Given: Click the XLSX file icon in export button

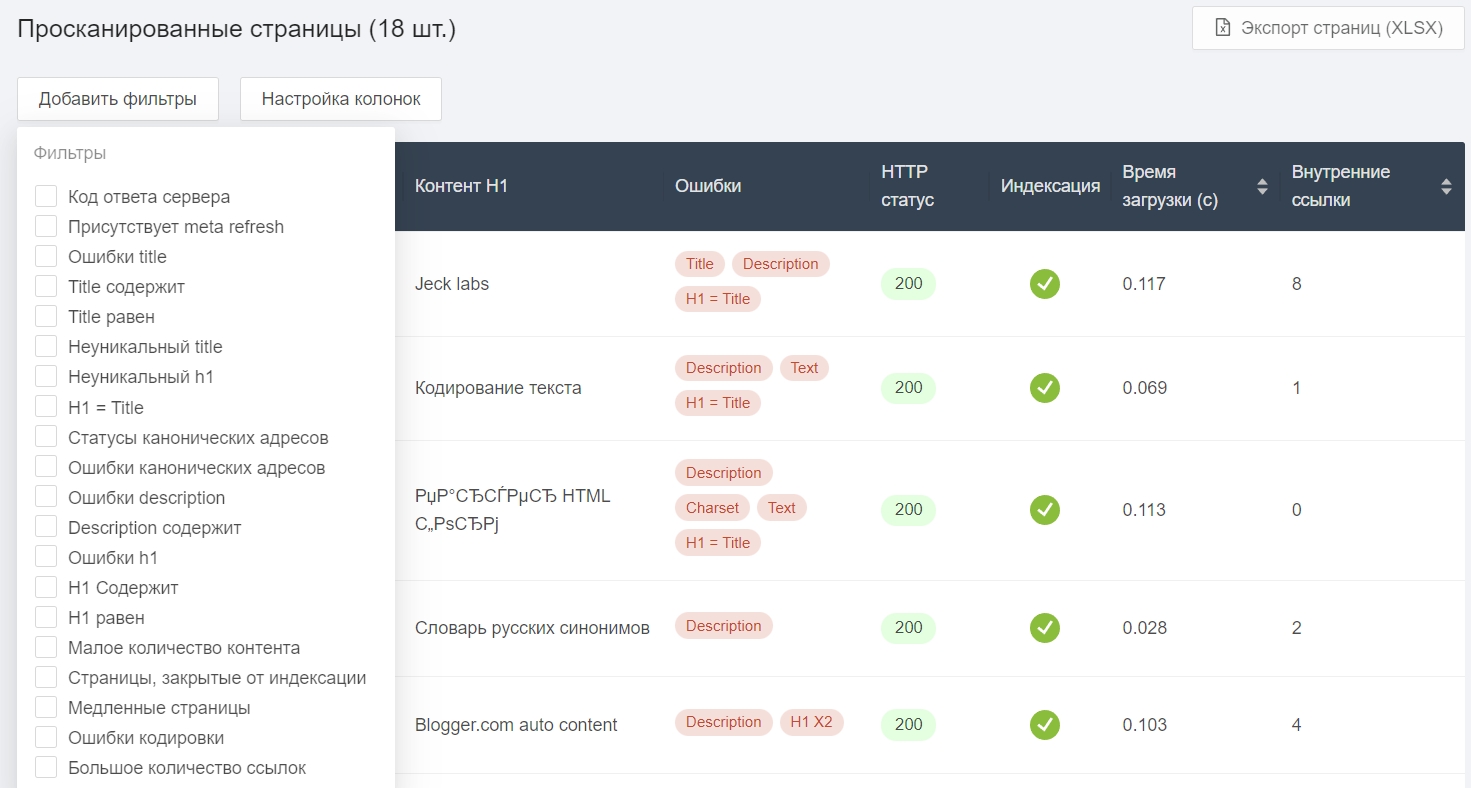Looking at the screenshot, I should coord(1222,28).
